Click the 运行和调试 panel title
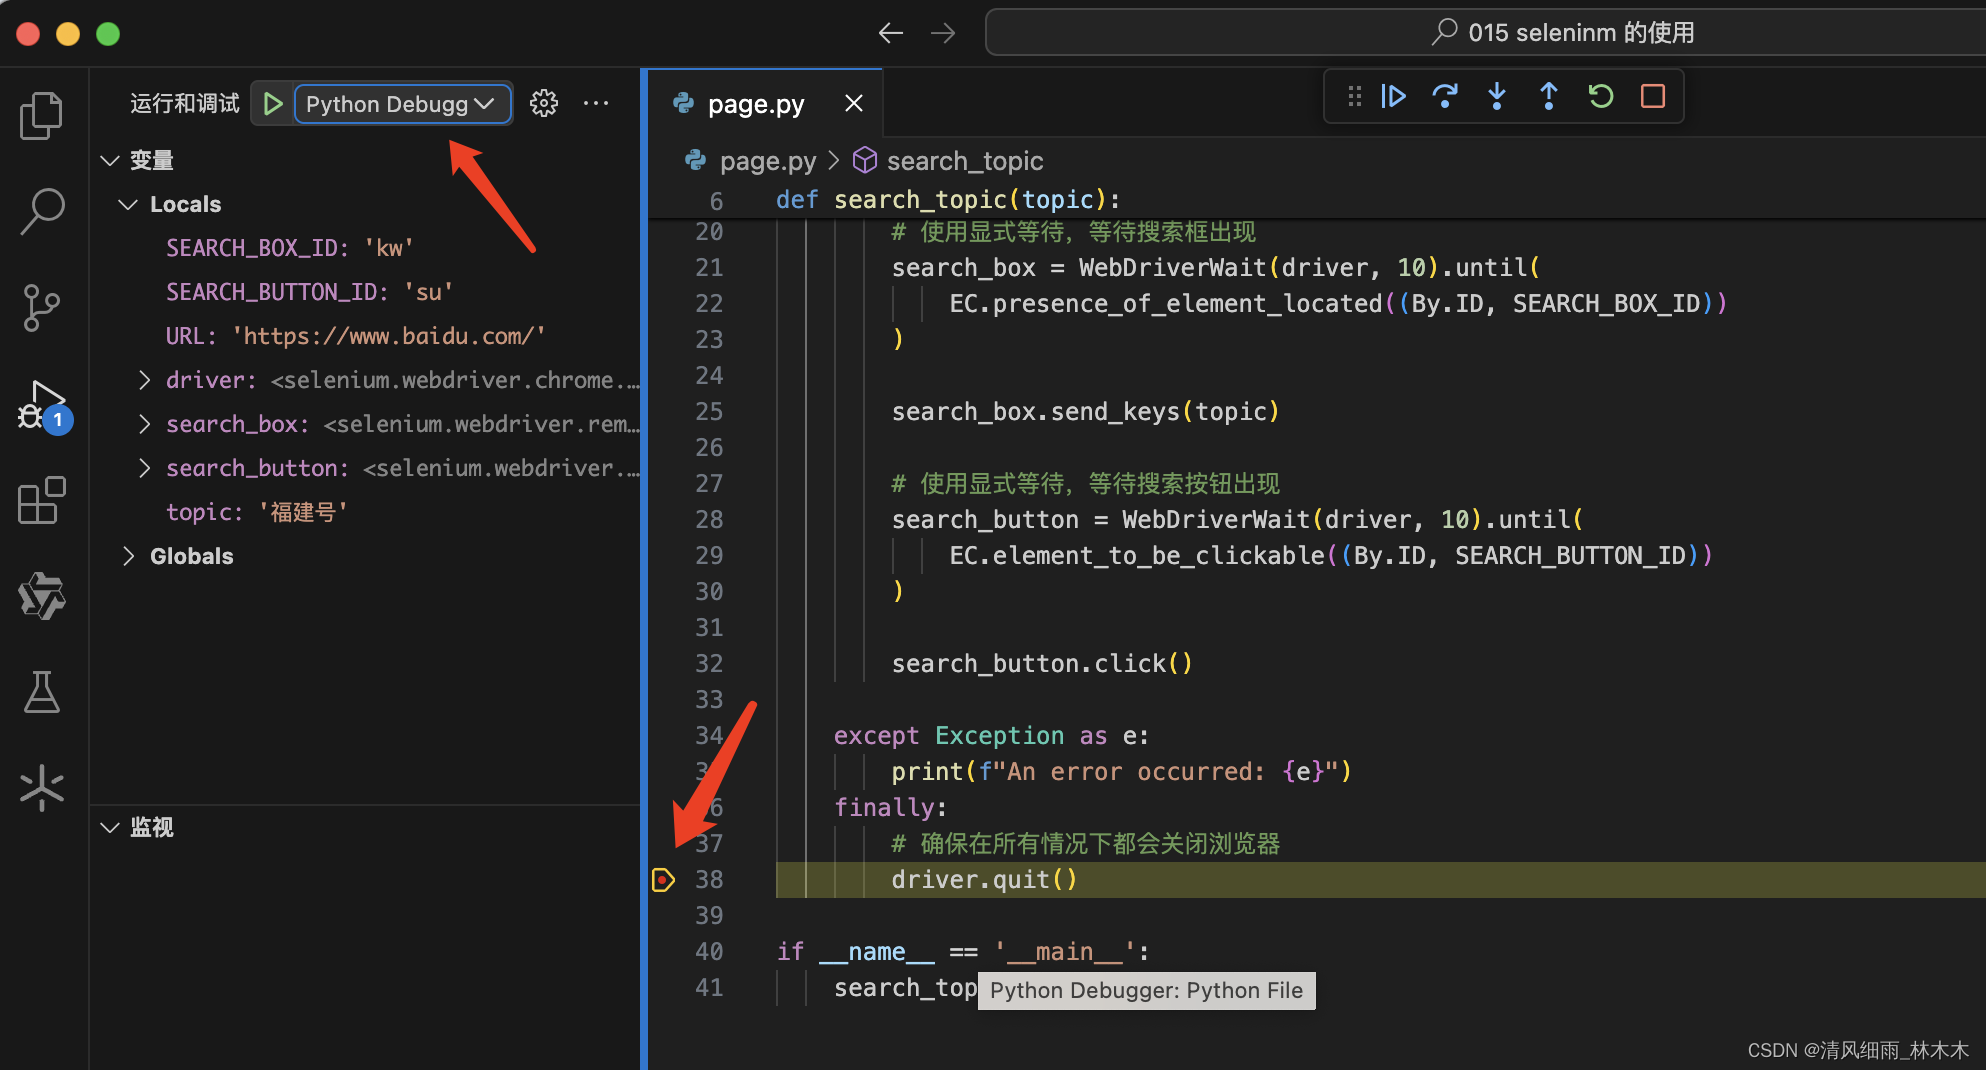 [185, 103]
